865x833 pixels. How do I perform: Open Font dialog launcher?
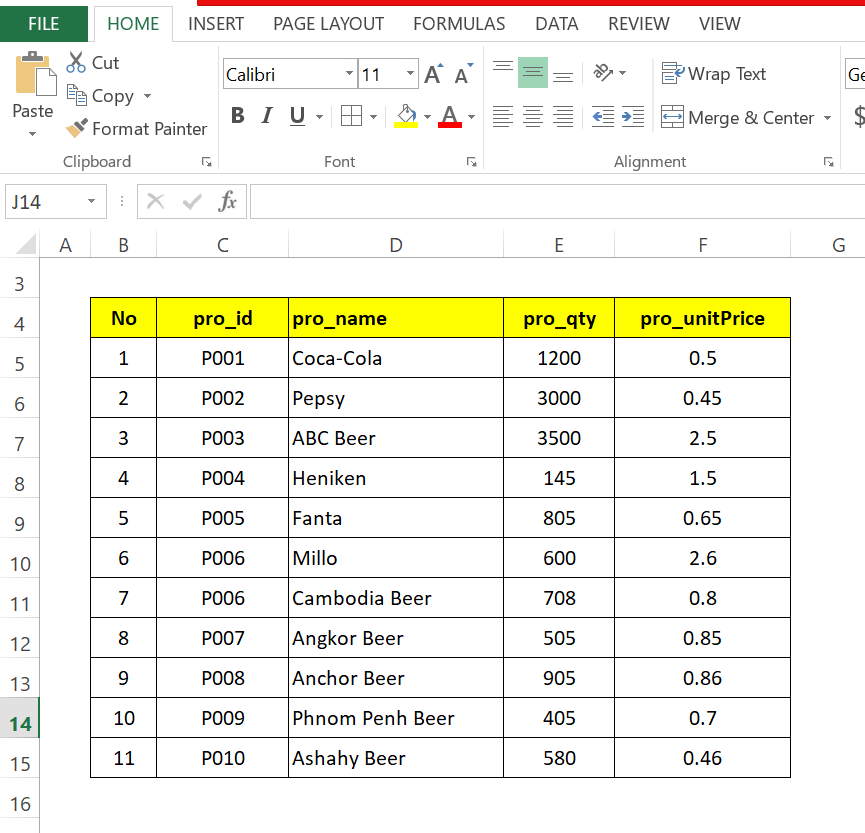pos(471,162)
